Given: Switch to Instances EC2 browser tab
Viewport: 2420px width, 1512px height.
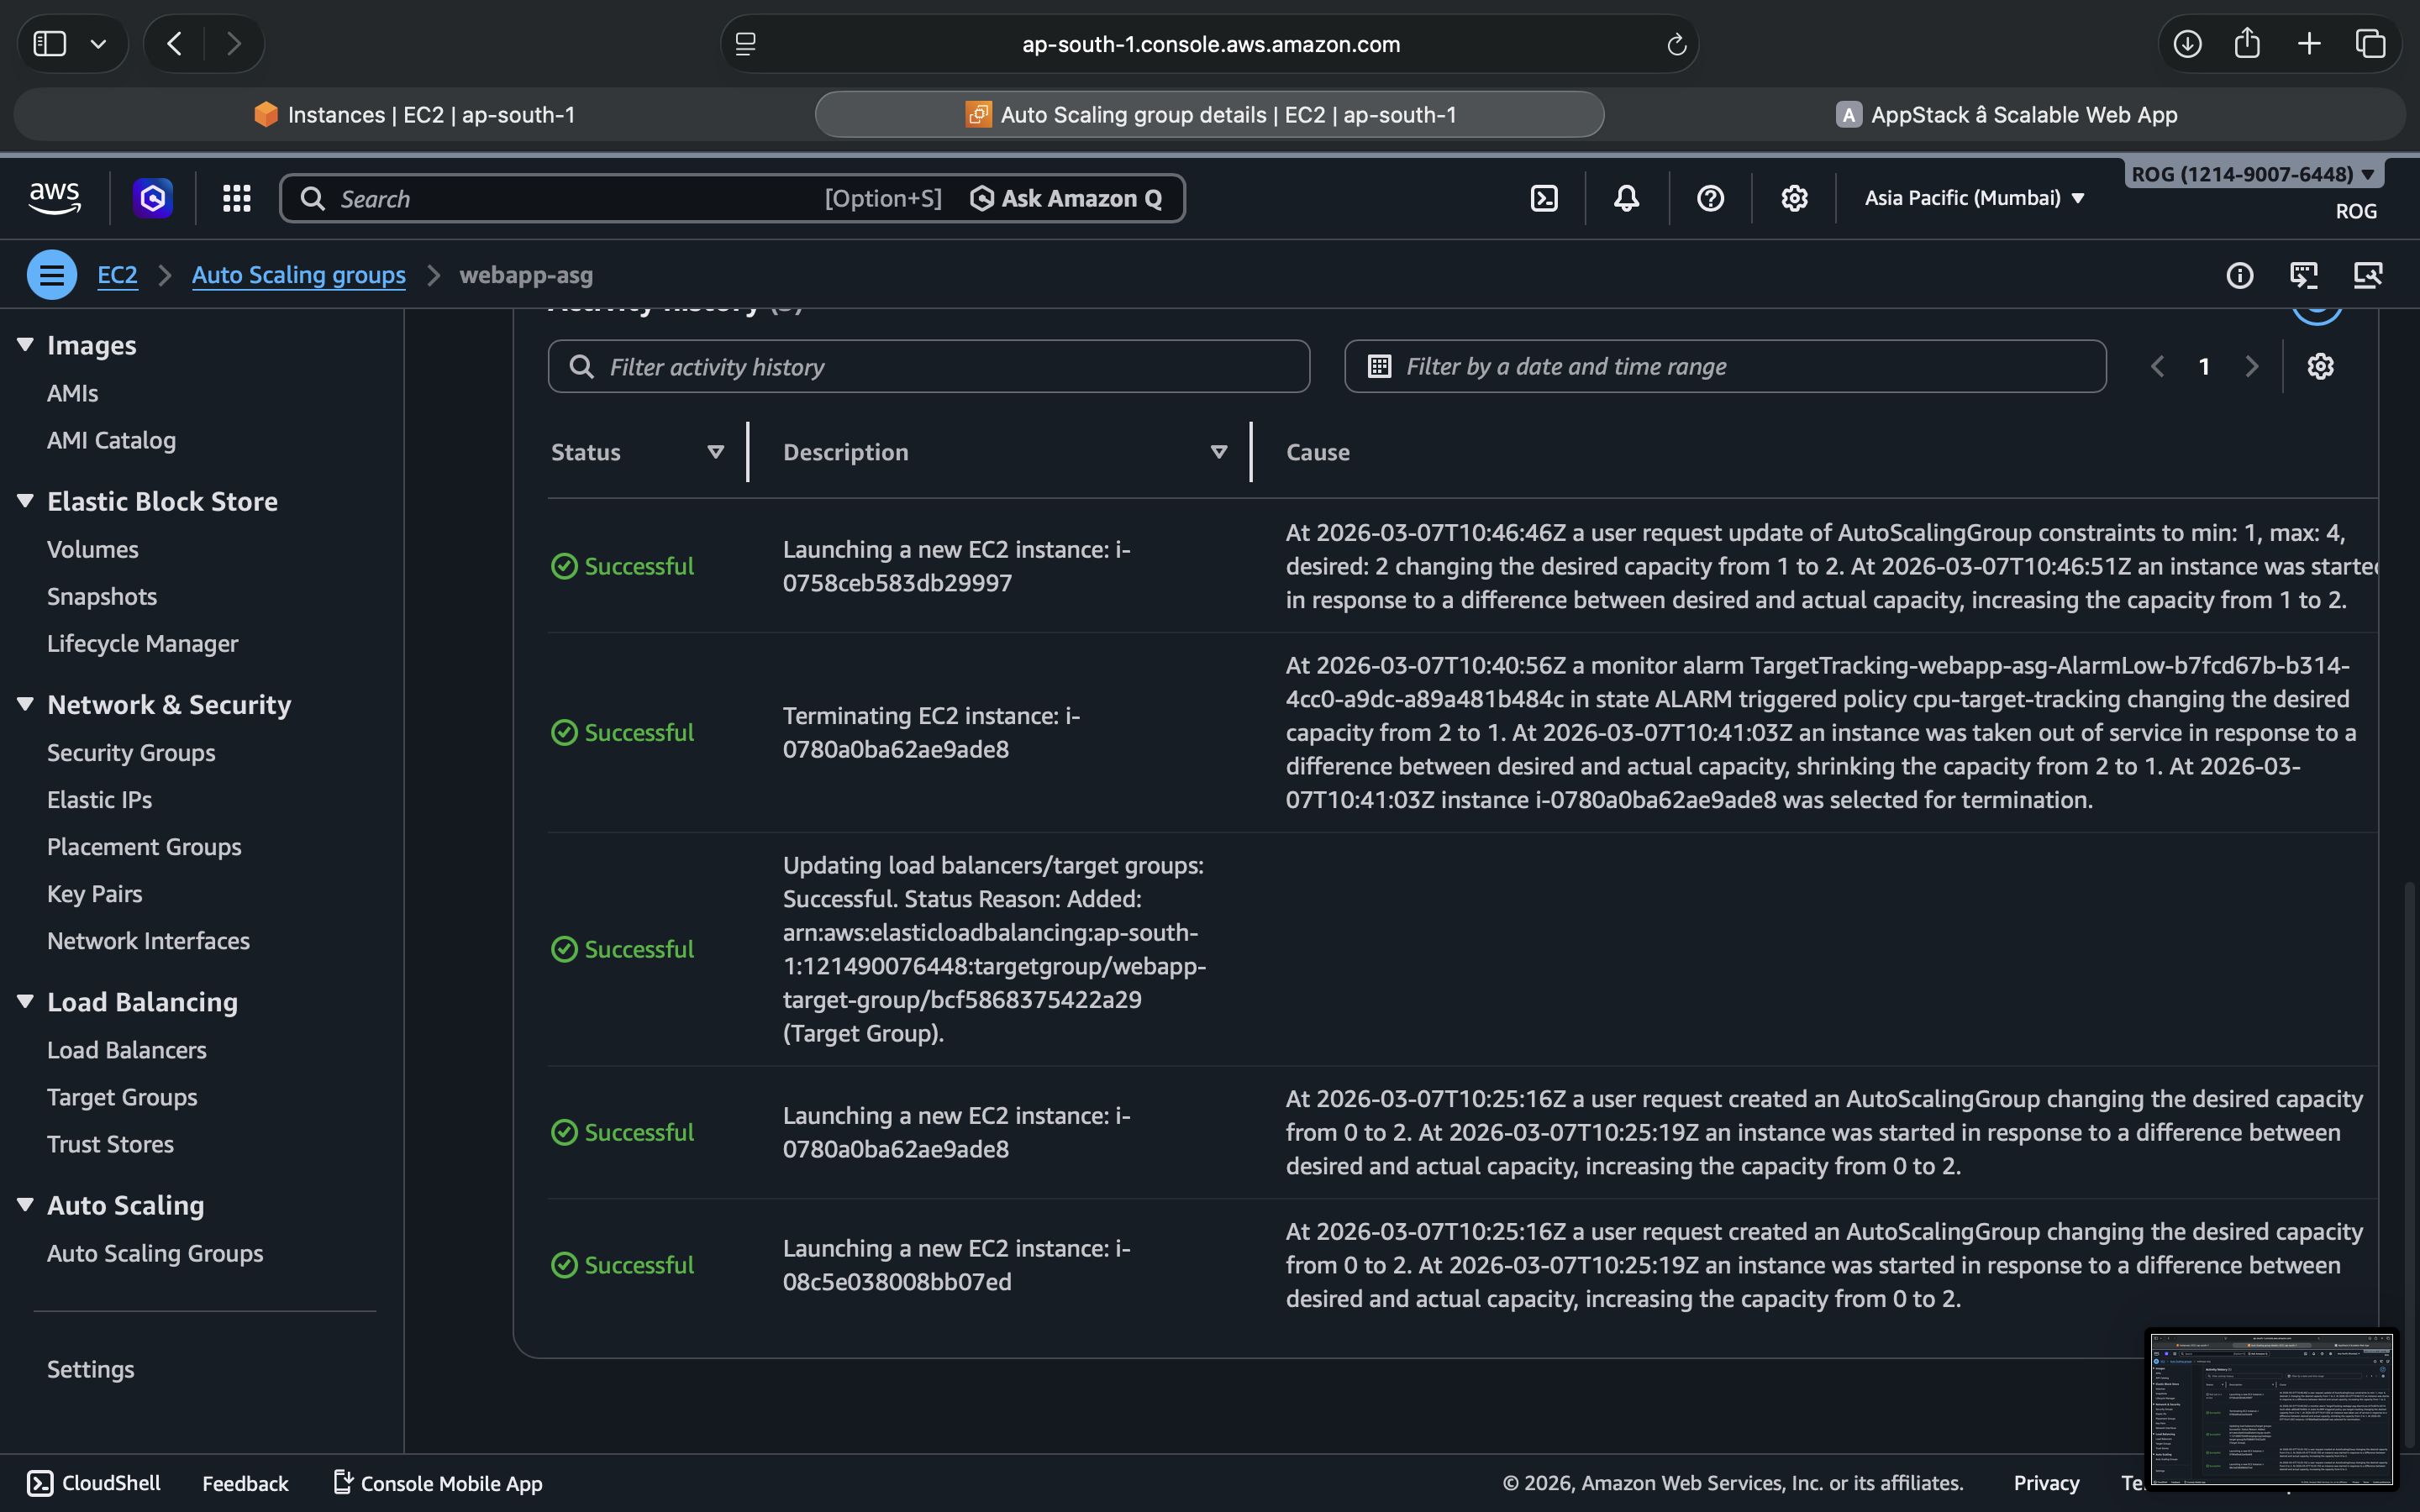Looking at the screenshot, I should (414, 115).
